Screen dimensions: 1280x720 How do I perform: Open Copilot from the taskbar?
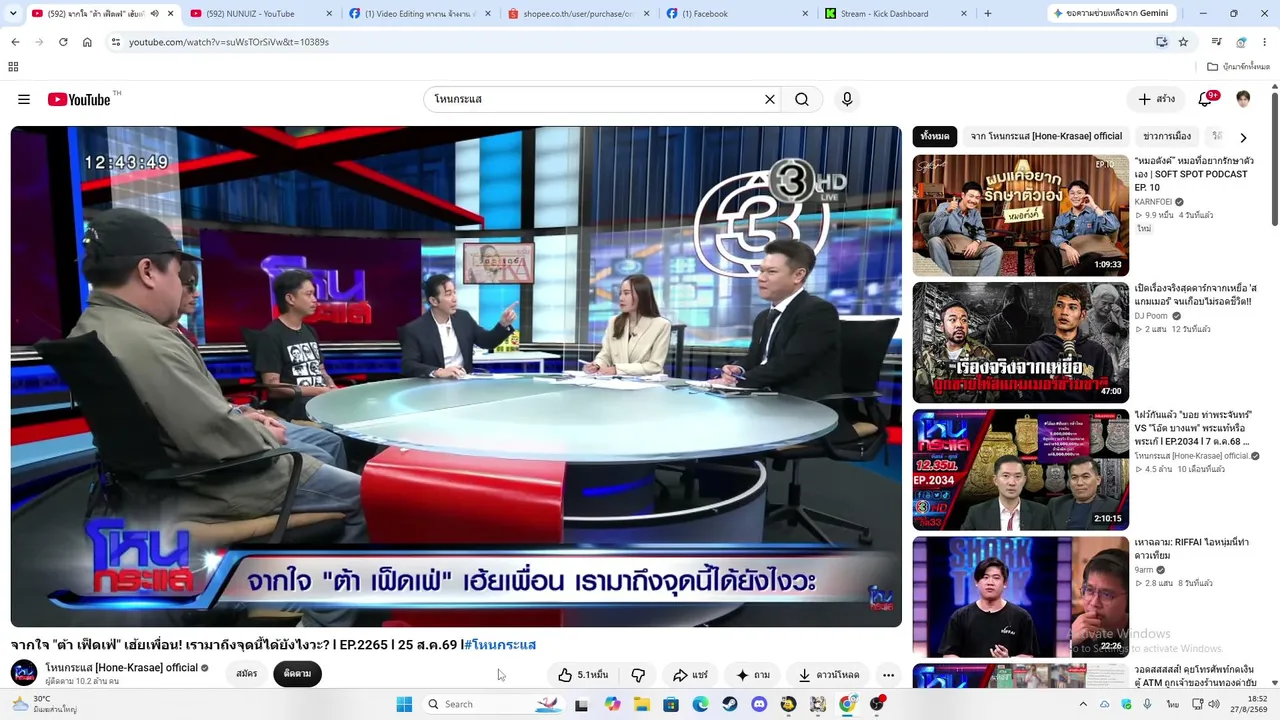(612, 704)
